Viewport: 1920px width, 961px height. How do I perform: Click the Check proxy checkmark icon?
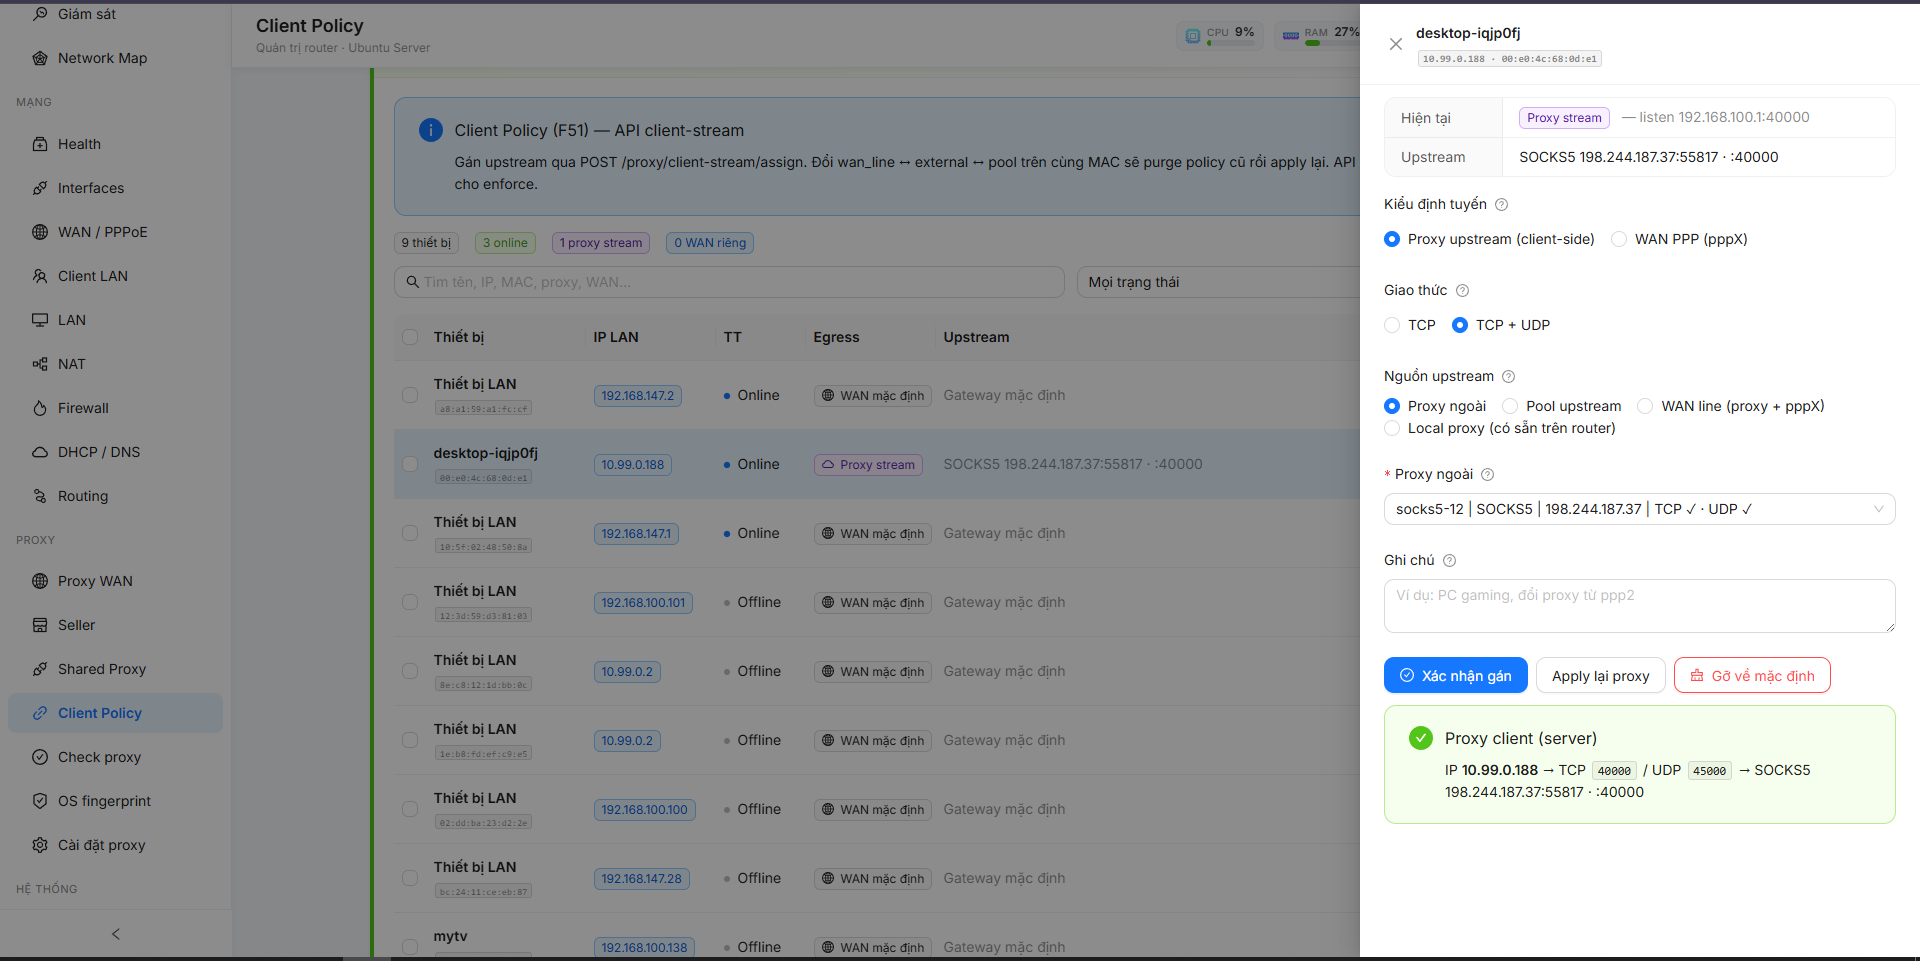[x=40, y=757]
